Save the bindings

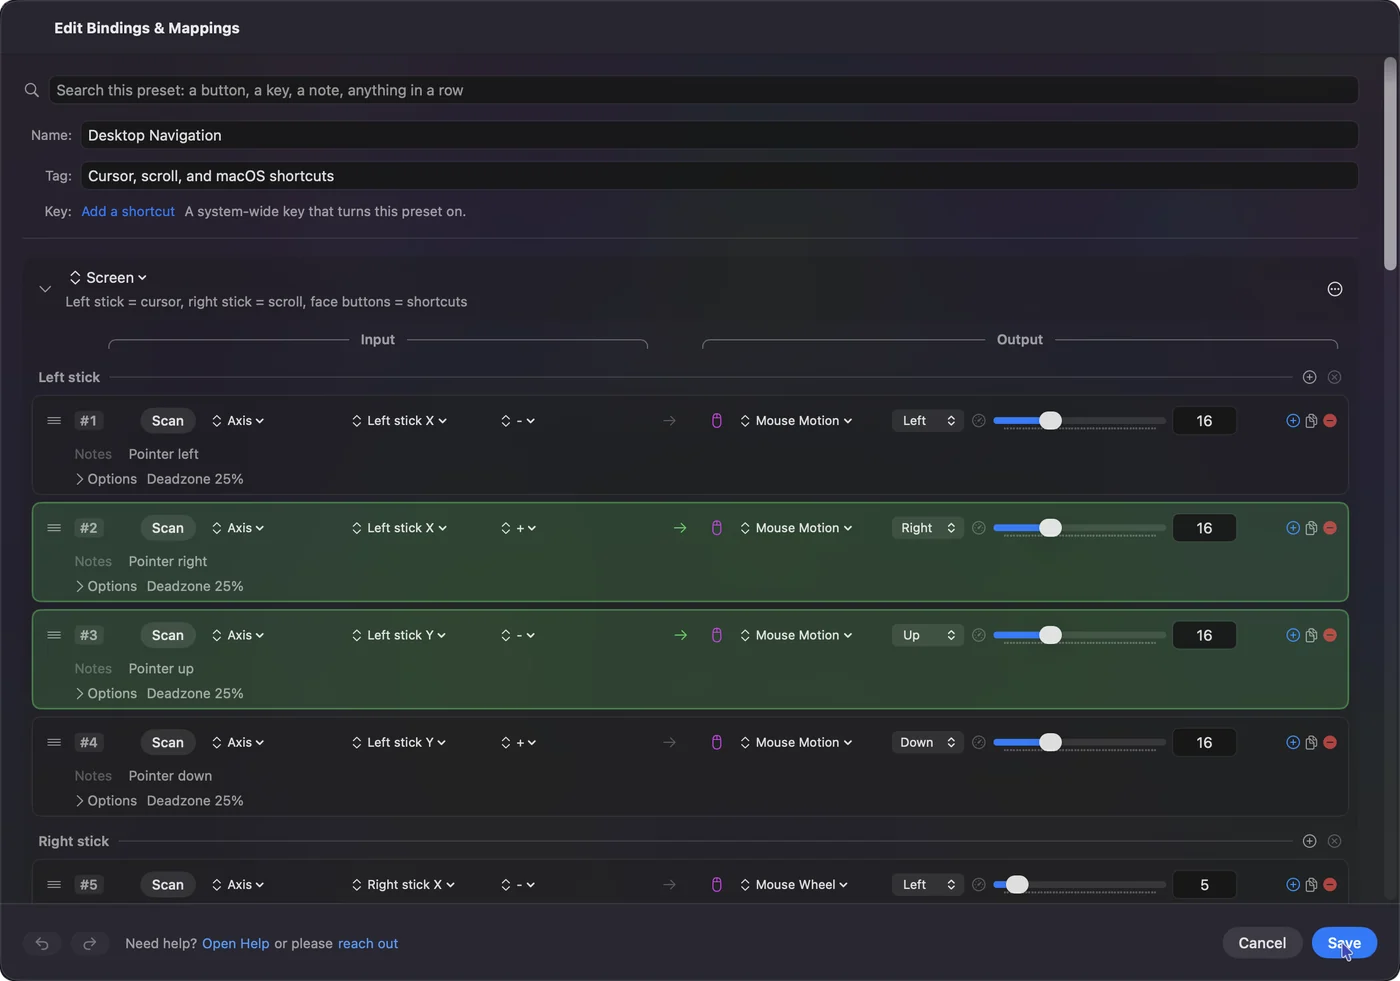(x=1344, y=943)
